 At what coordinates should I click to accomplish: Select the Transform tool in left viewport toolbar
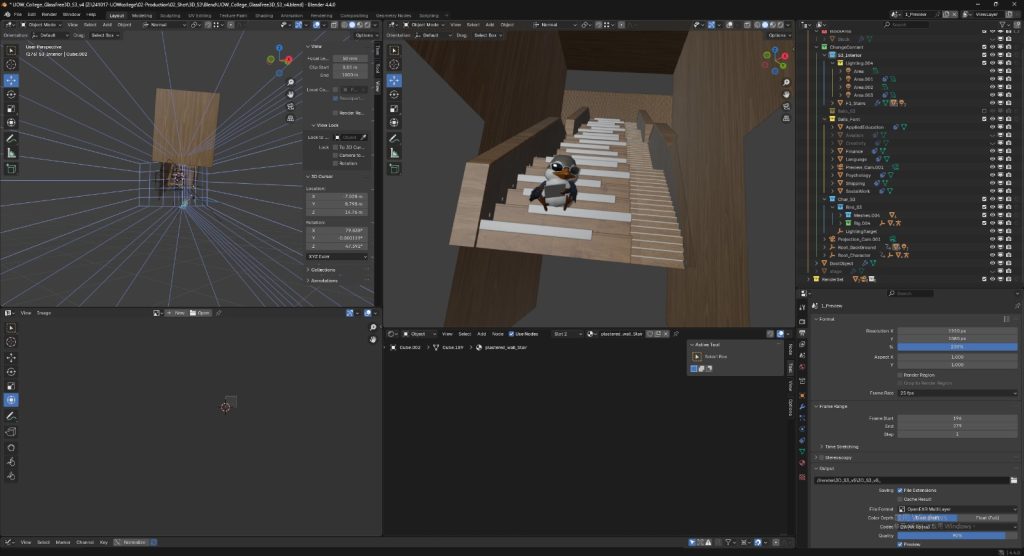pyautogui.click(x=11, y=123)
